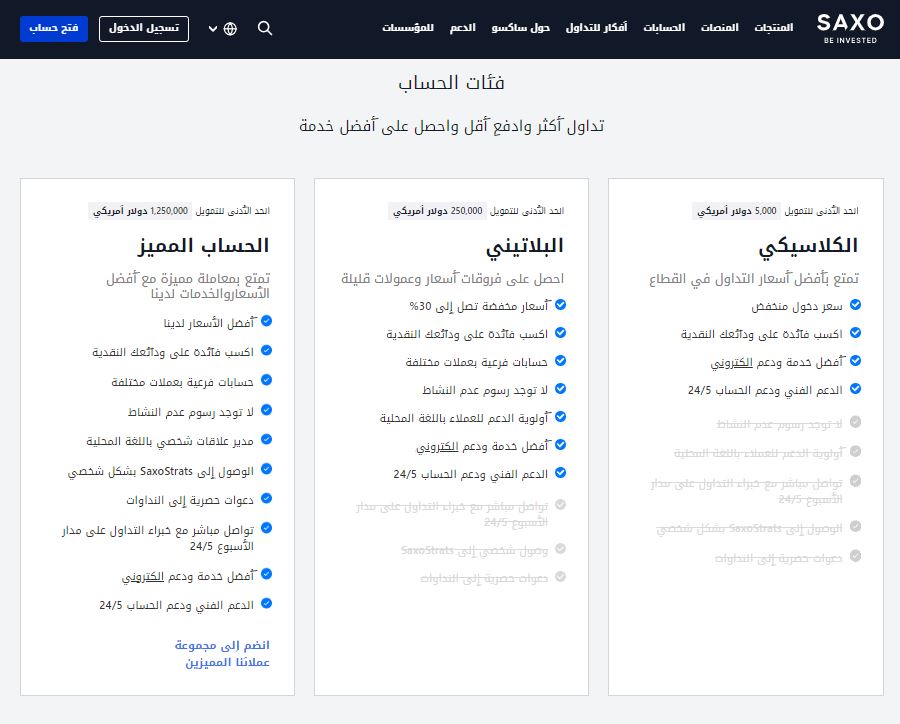Click check icon beside دعوات حصرية إلى الندوات in premium card

(266, 498)
